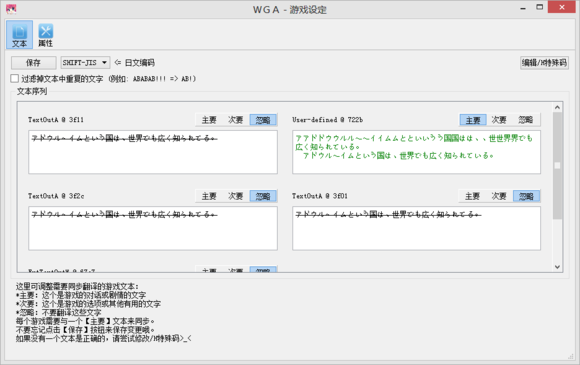Viewport: 580px width, 365px height.
Task: Close the WGA settings window
Action: tap(562, 7)
